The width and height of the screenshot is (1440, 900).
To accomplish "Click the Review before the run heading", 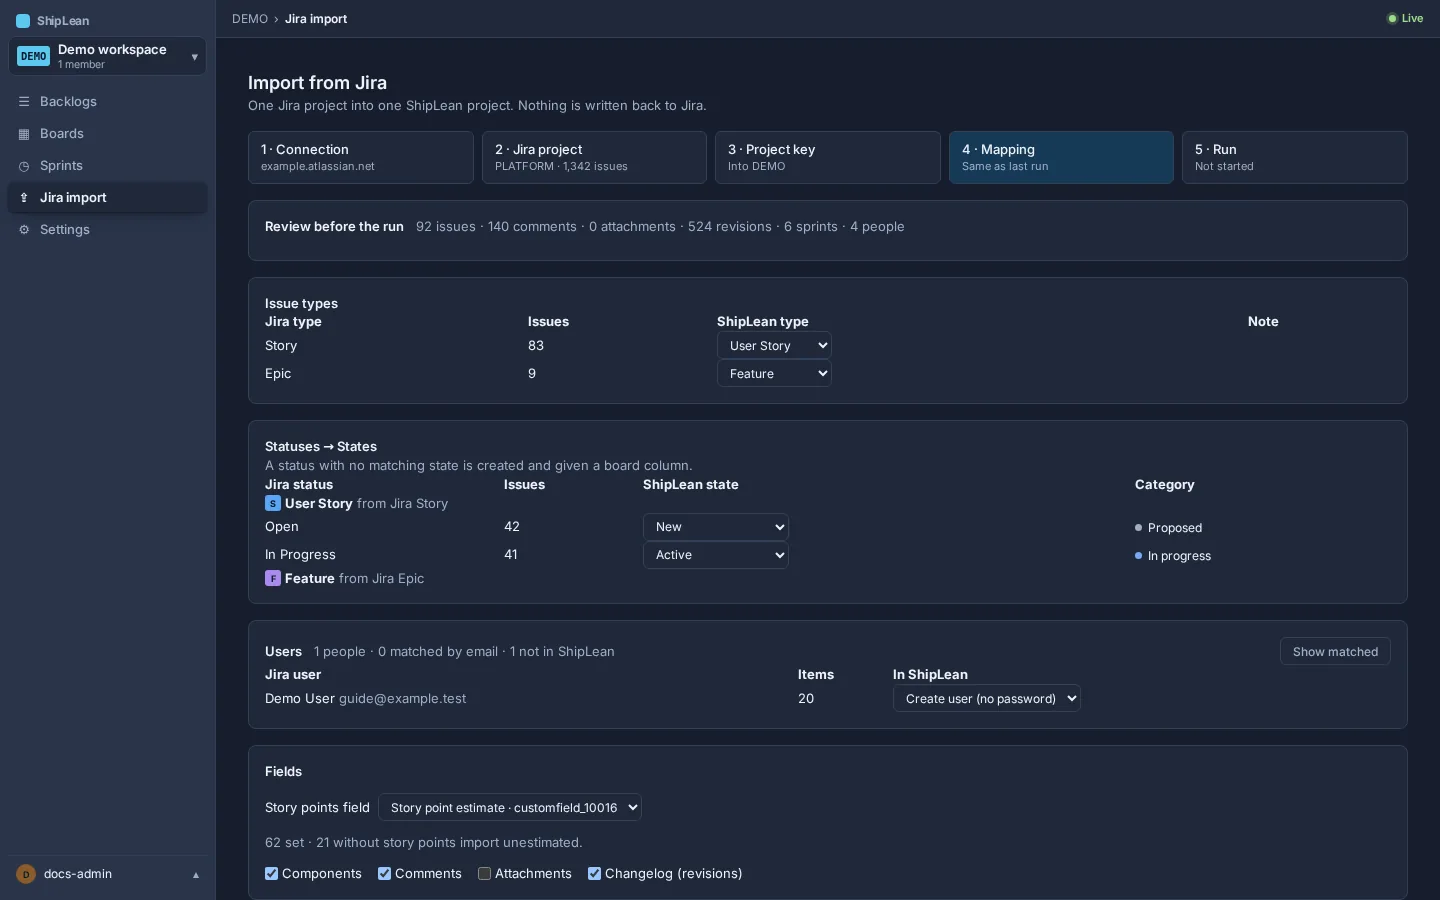I will tap(334, 227).
